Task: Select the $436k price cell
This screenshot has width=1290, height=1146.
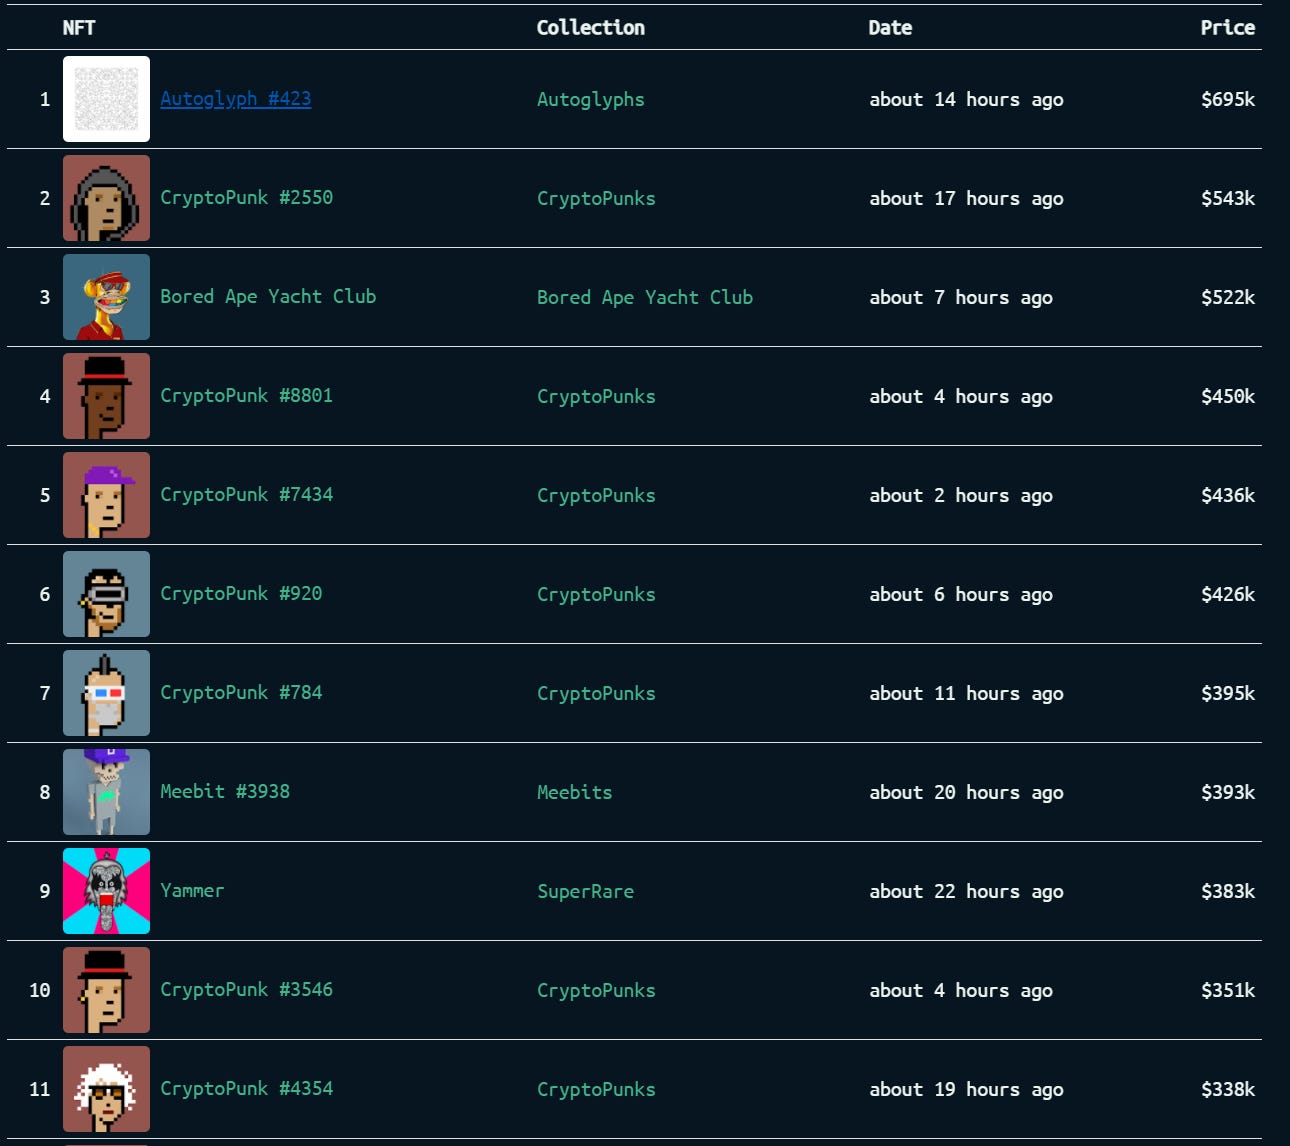Action: coord(1228,495)
